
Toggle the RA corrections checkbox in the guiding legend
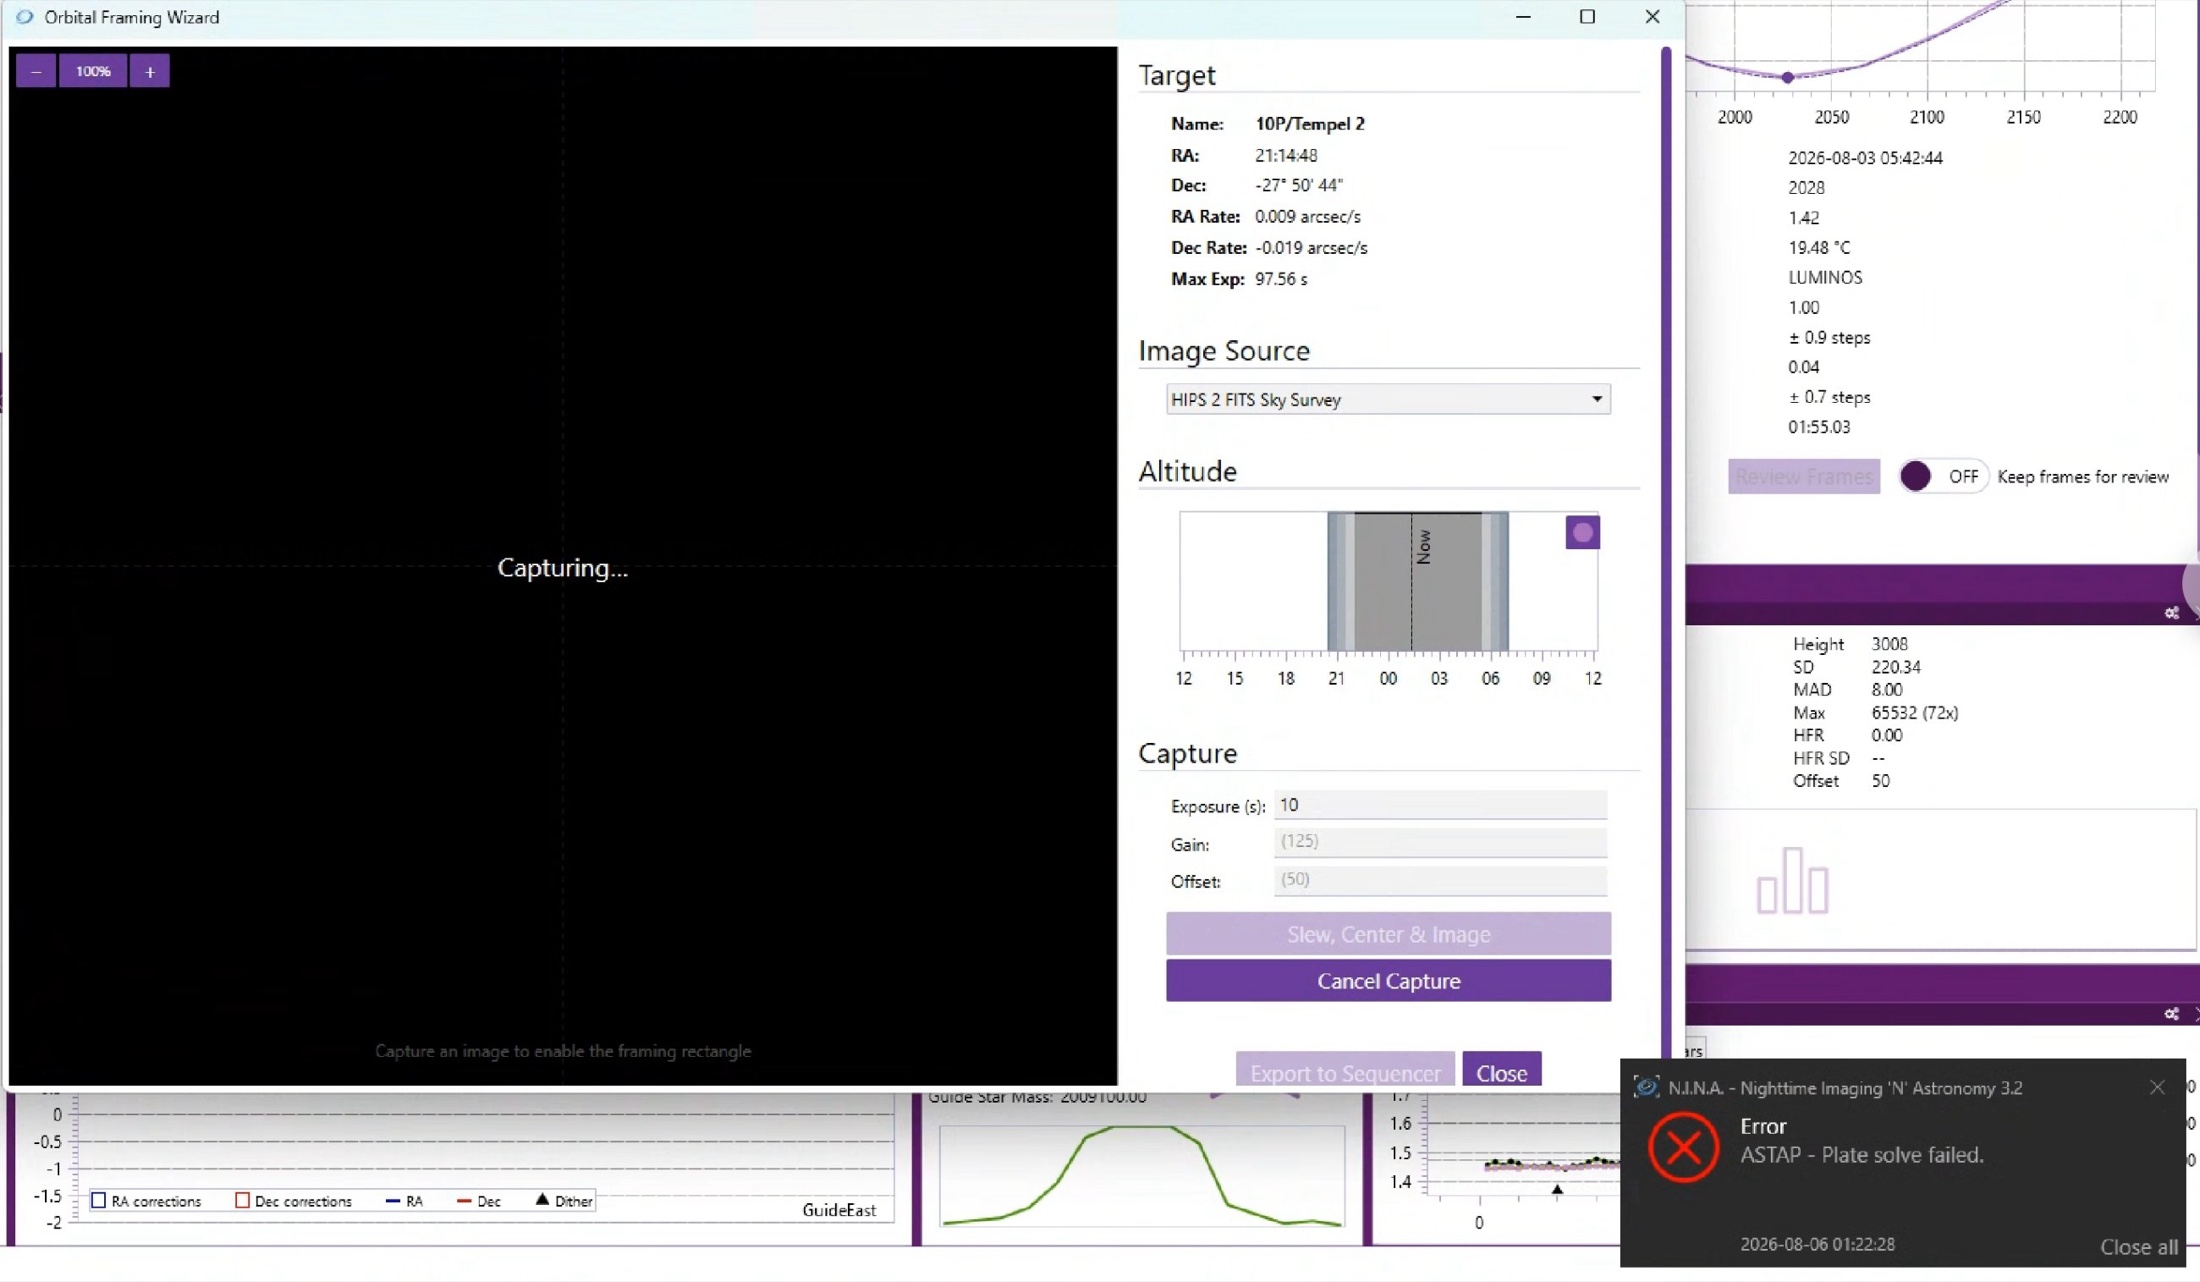tap(98, 1201)
